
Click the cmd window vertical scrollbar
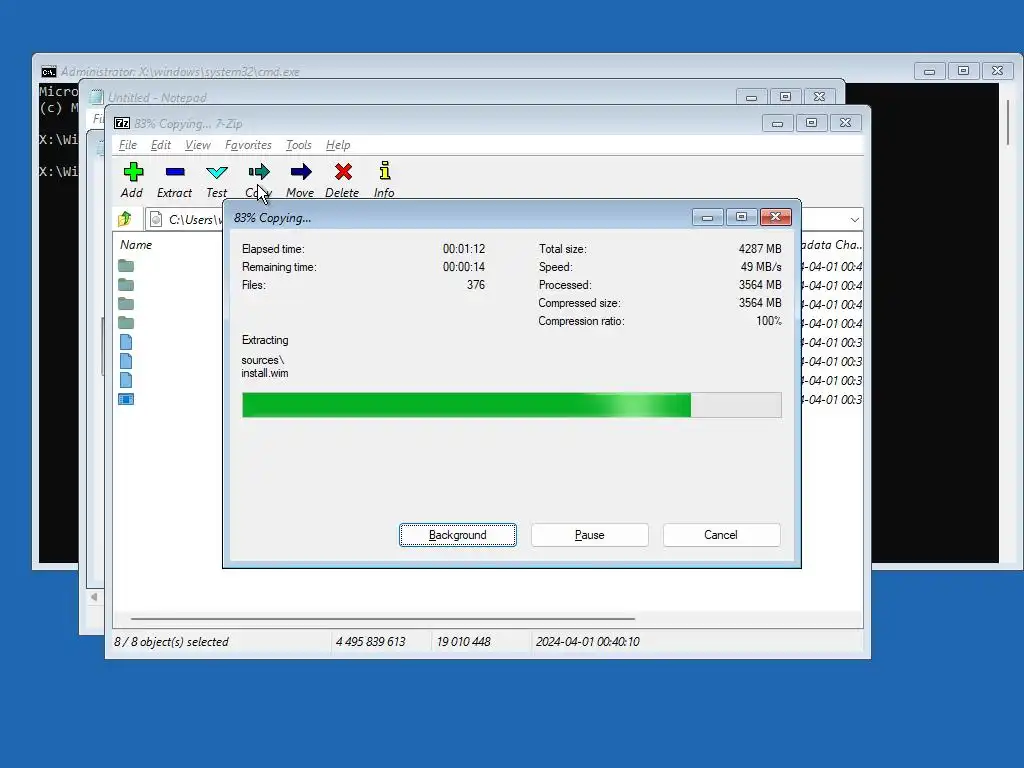coord(1008,122)
